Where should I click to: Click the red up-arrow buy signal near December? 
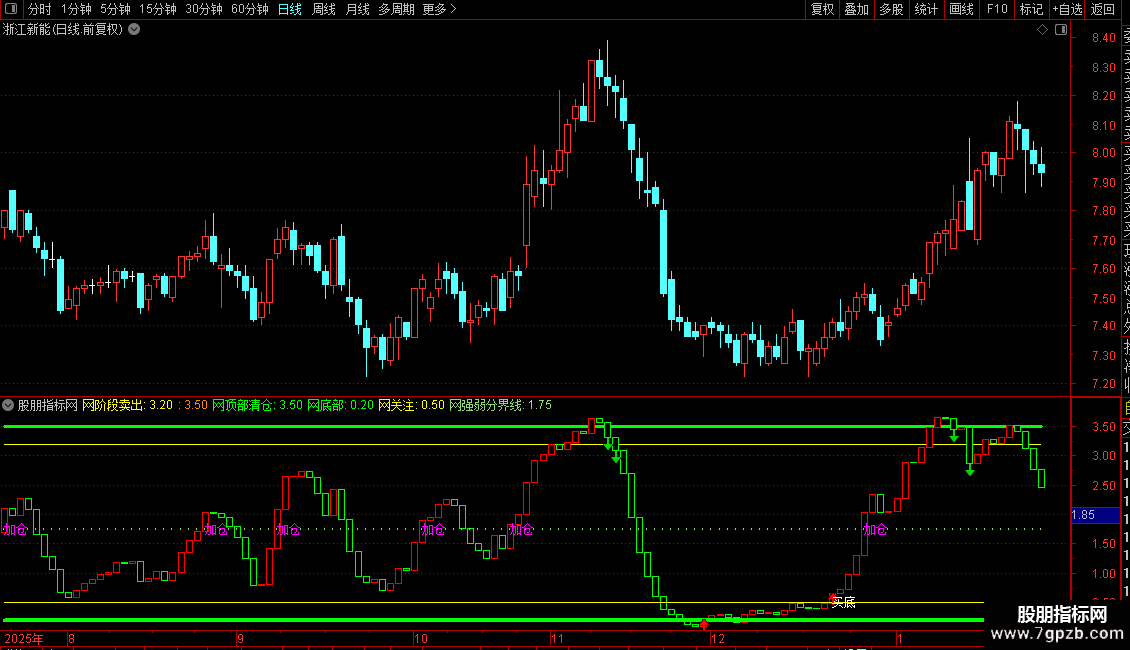[x=704, y=624]
